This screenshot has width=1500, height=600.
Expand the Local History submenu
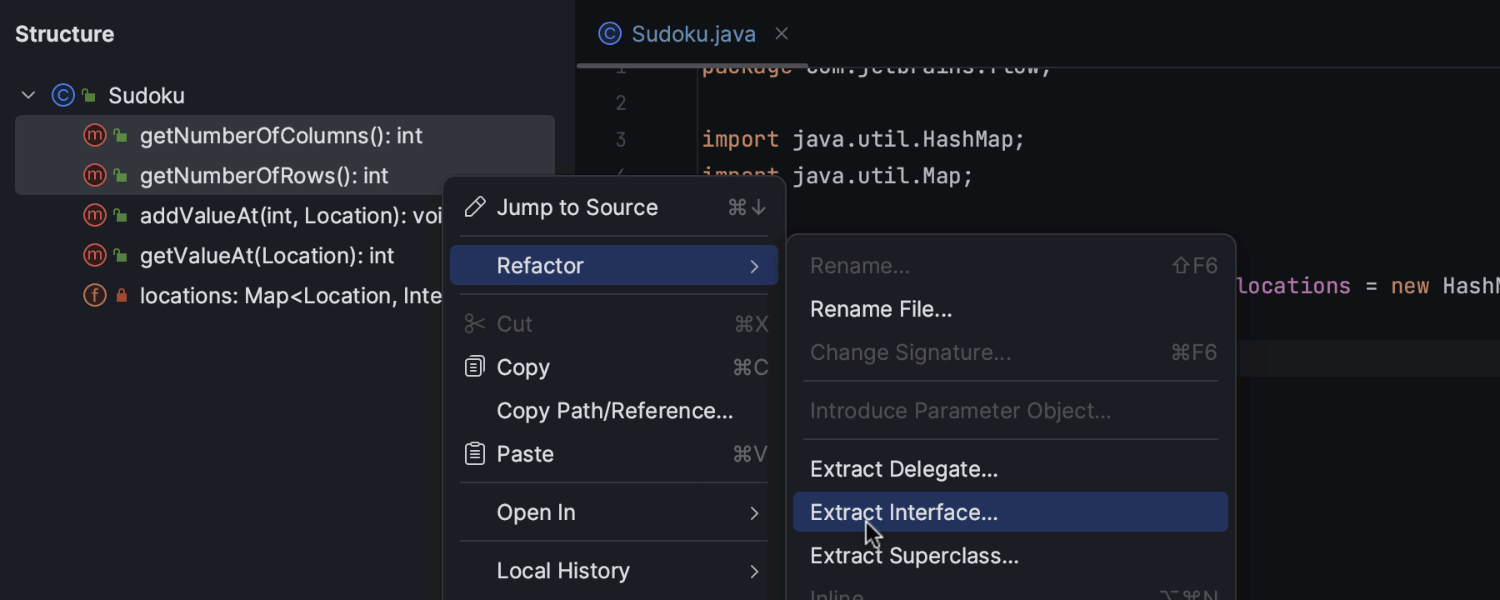754,571
